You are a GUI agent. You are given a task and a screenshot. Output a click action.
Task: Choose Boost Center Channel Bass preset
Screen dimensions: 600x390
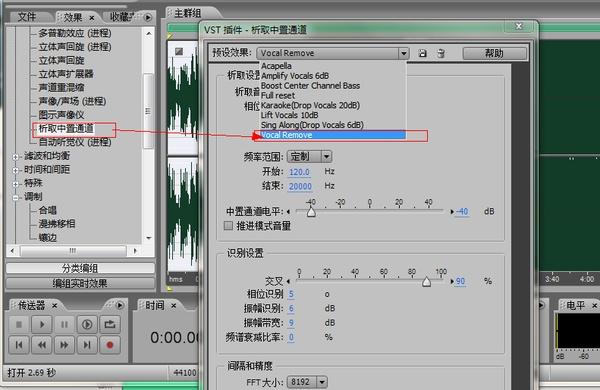(x=310, y=86)
